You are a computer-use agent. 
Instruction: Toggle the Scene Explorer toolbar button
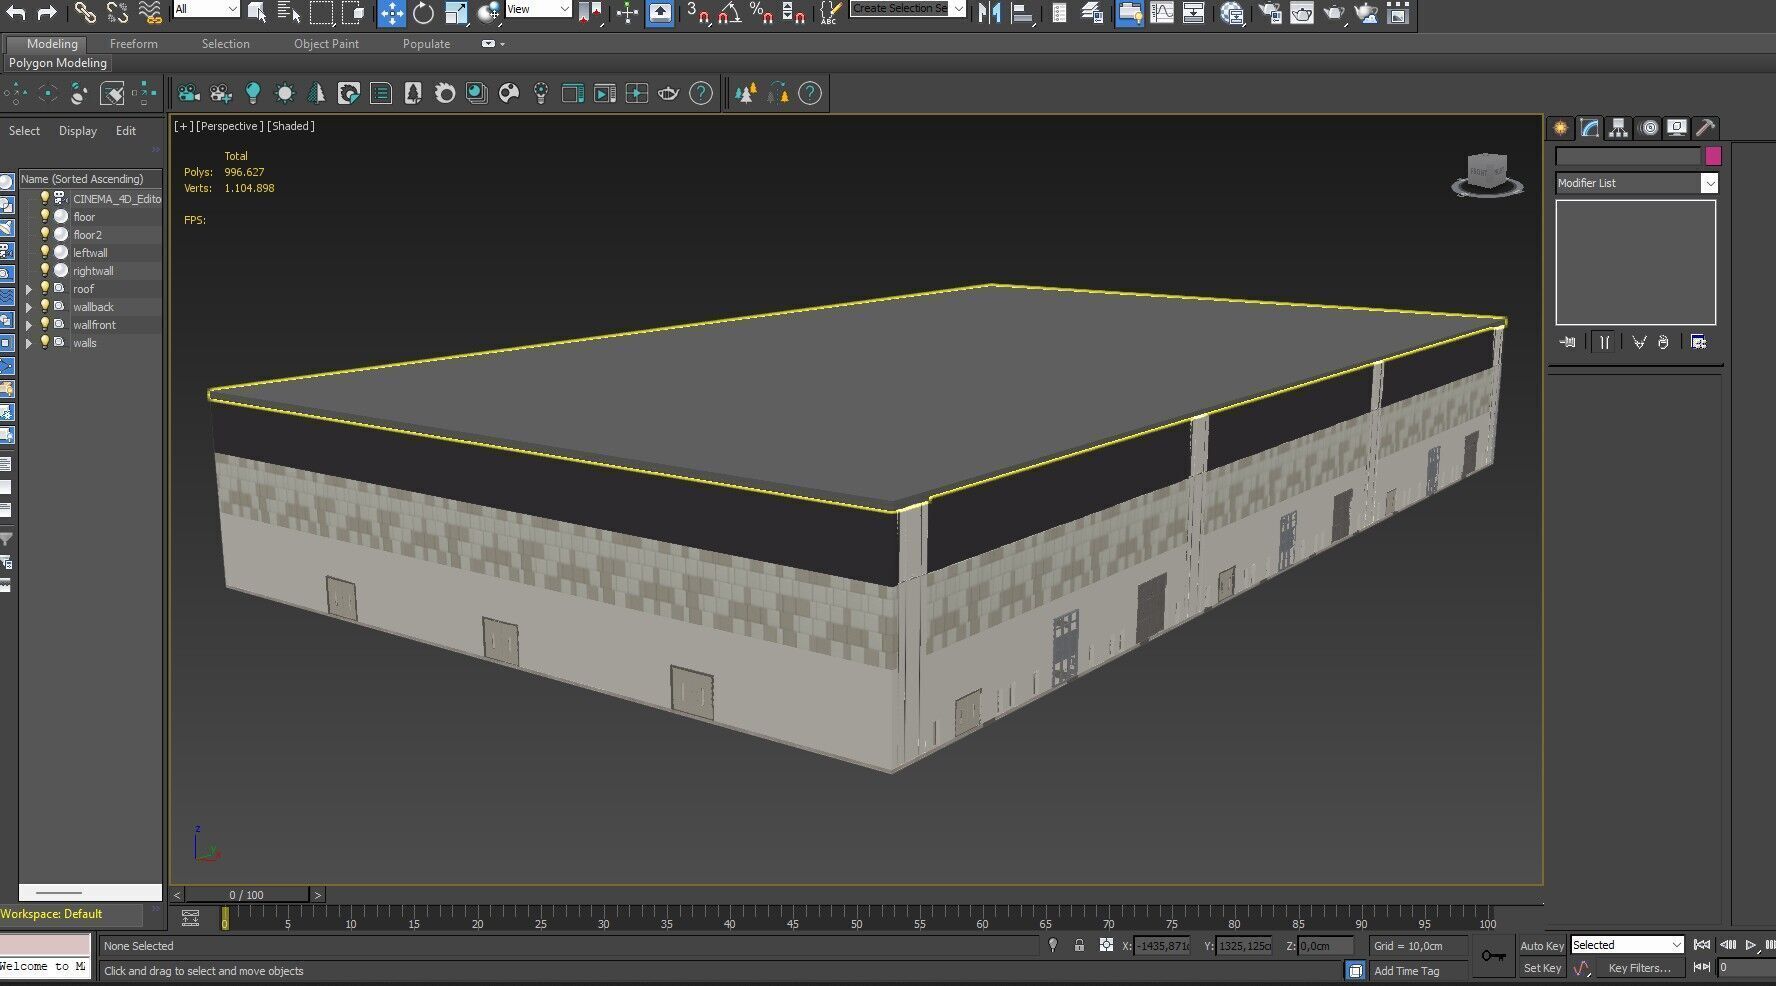1130,12
